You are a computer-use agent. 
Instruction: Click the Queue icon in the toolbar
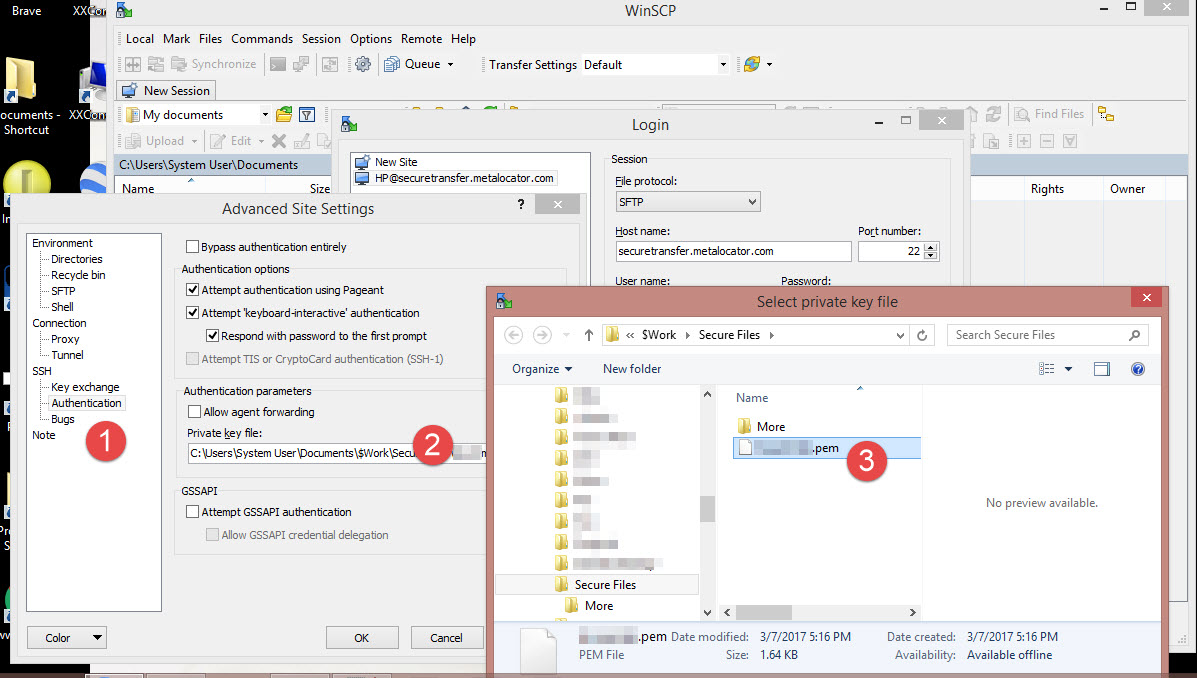click(x=392, y=64)
